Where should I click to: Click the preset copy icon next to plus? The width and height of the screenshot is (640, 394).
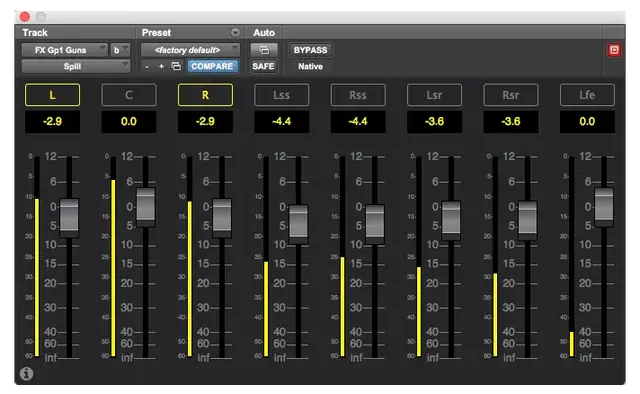(176, 66)
